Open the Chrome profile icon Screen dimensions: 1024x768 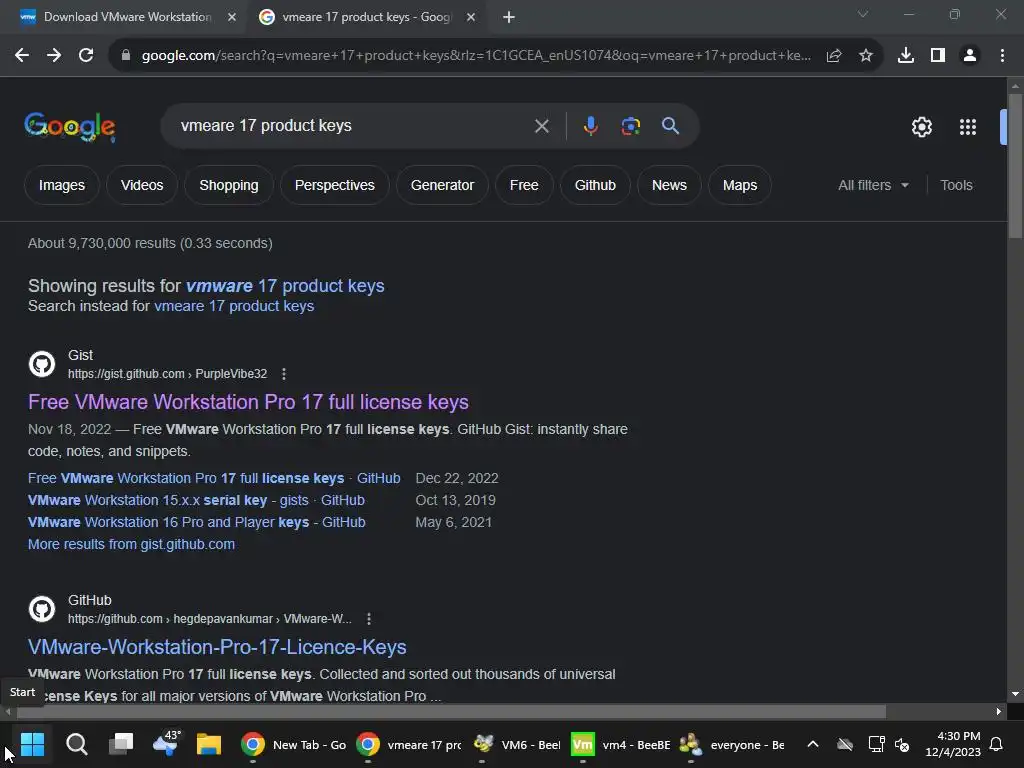pos(970,56)
